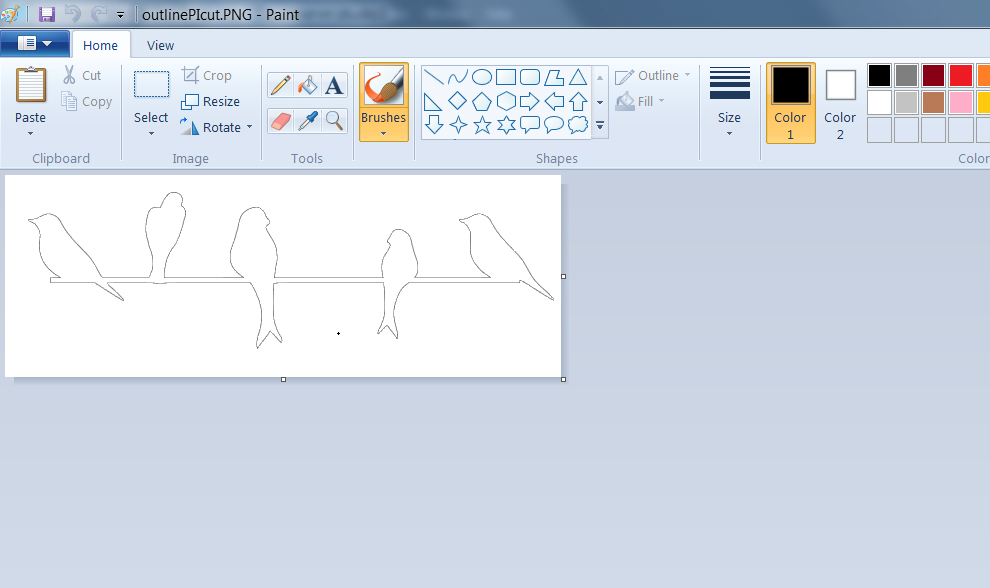Viewport: 990px width, 588px height.
Task: Select the Eraser tool
Action: [280, 121]
